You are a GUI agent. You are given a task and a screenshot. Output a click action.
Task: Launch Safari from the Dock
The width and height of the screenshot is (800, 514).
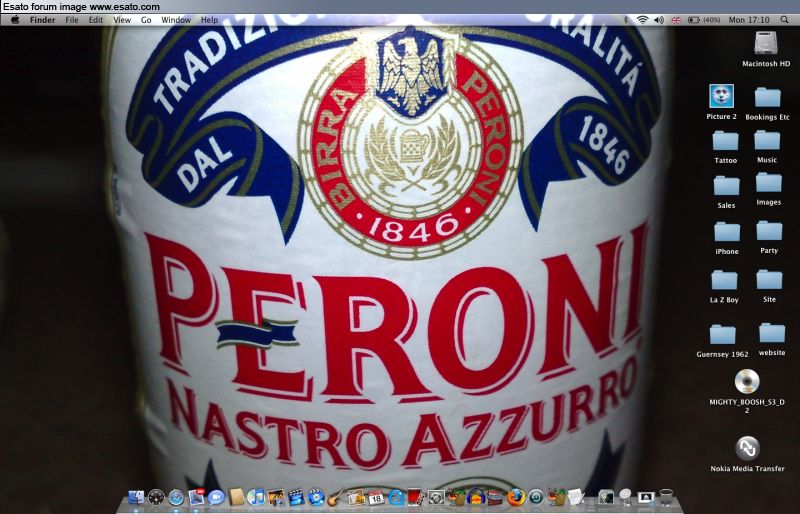[176, 497]
